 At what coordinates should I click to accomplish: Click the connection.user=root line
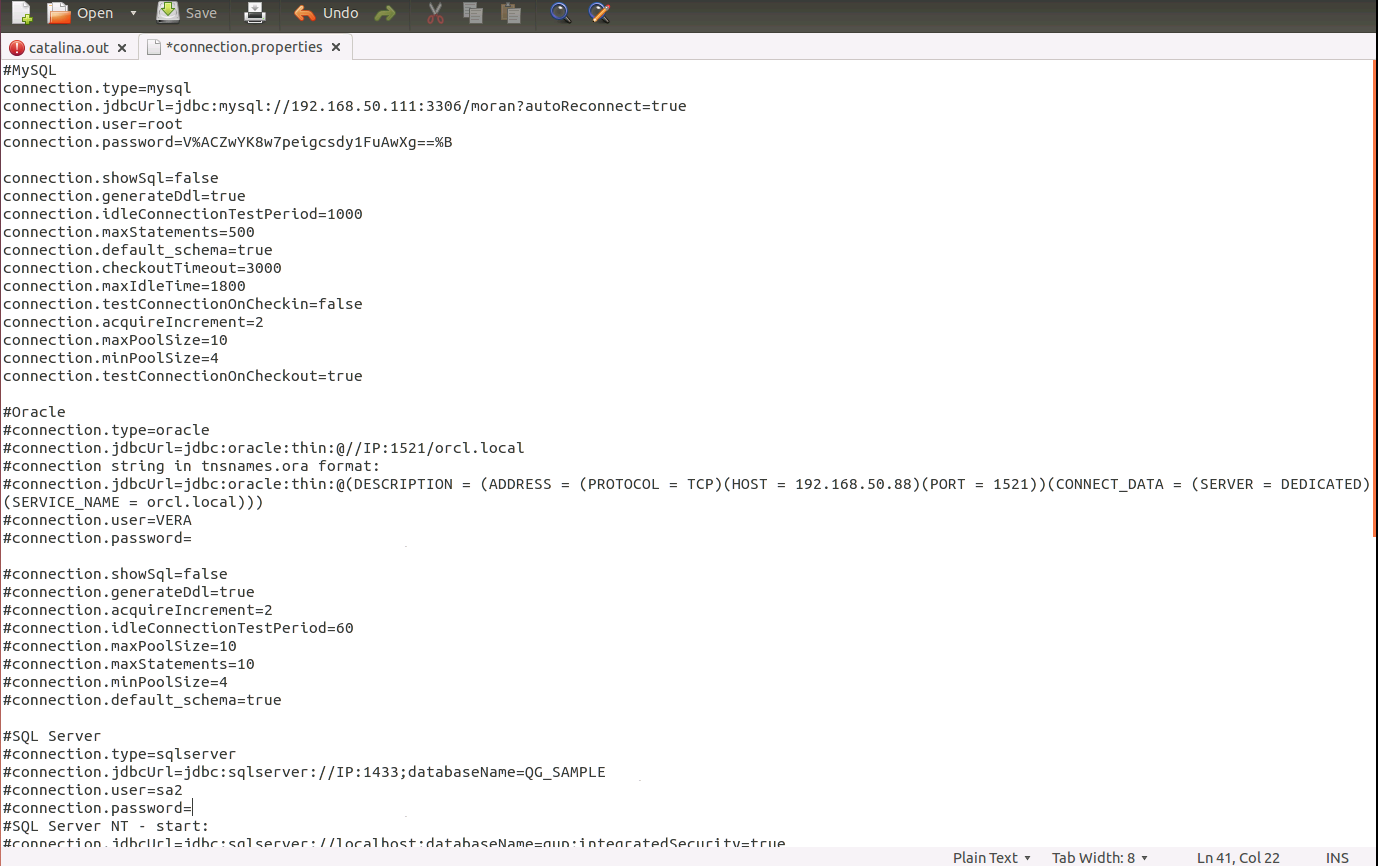click(x=93, y=124)
